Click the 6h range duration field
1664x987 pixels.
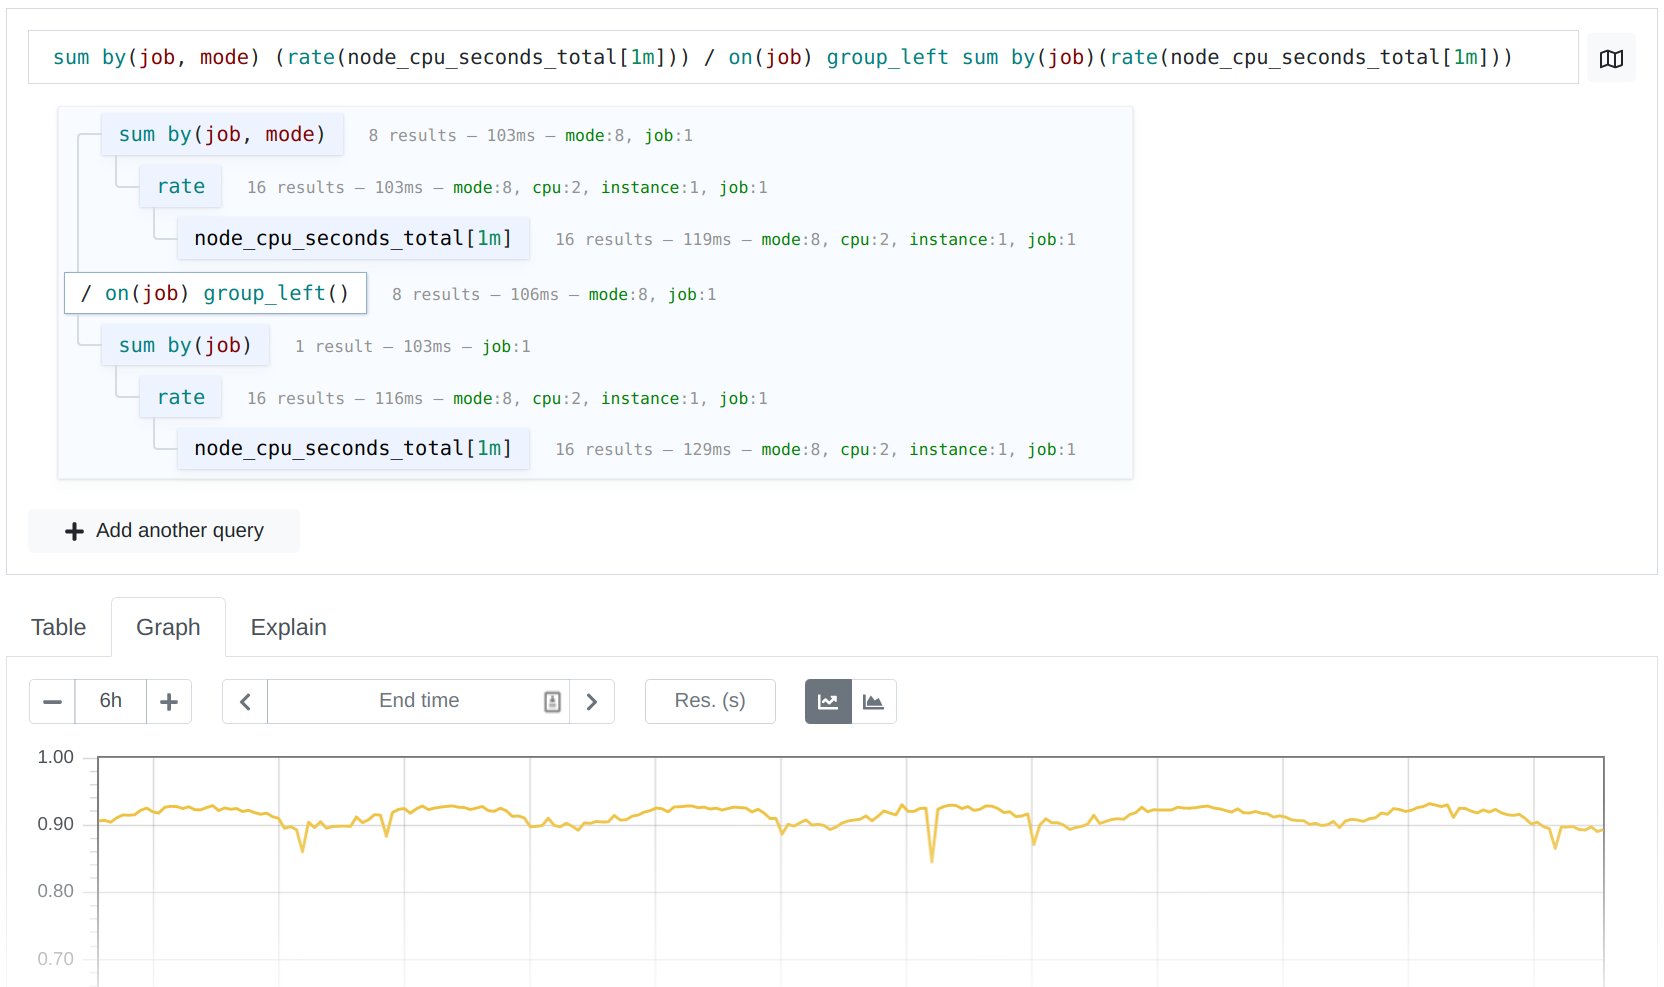(110, 701)
